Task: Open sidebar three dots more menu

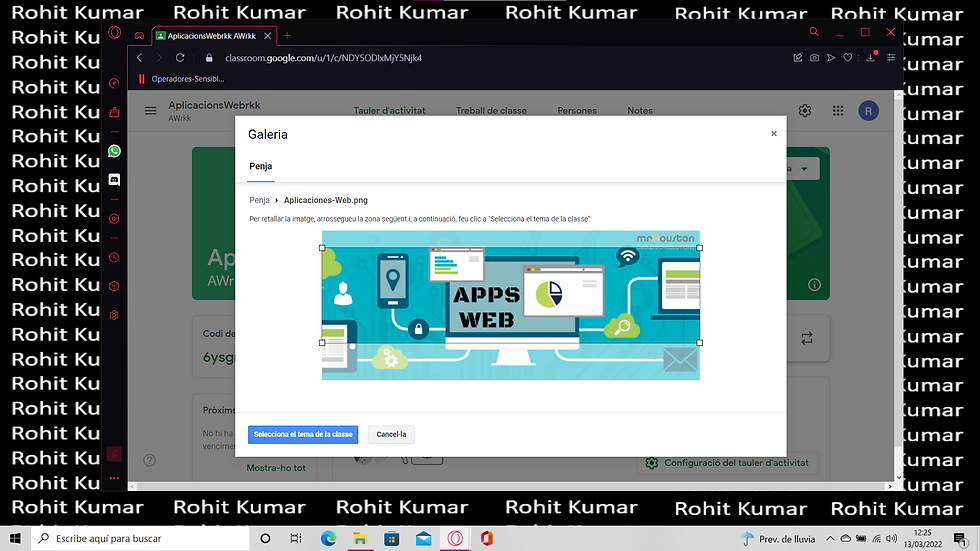Action: click(x=114, y=478)
